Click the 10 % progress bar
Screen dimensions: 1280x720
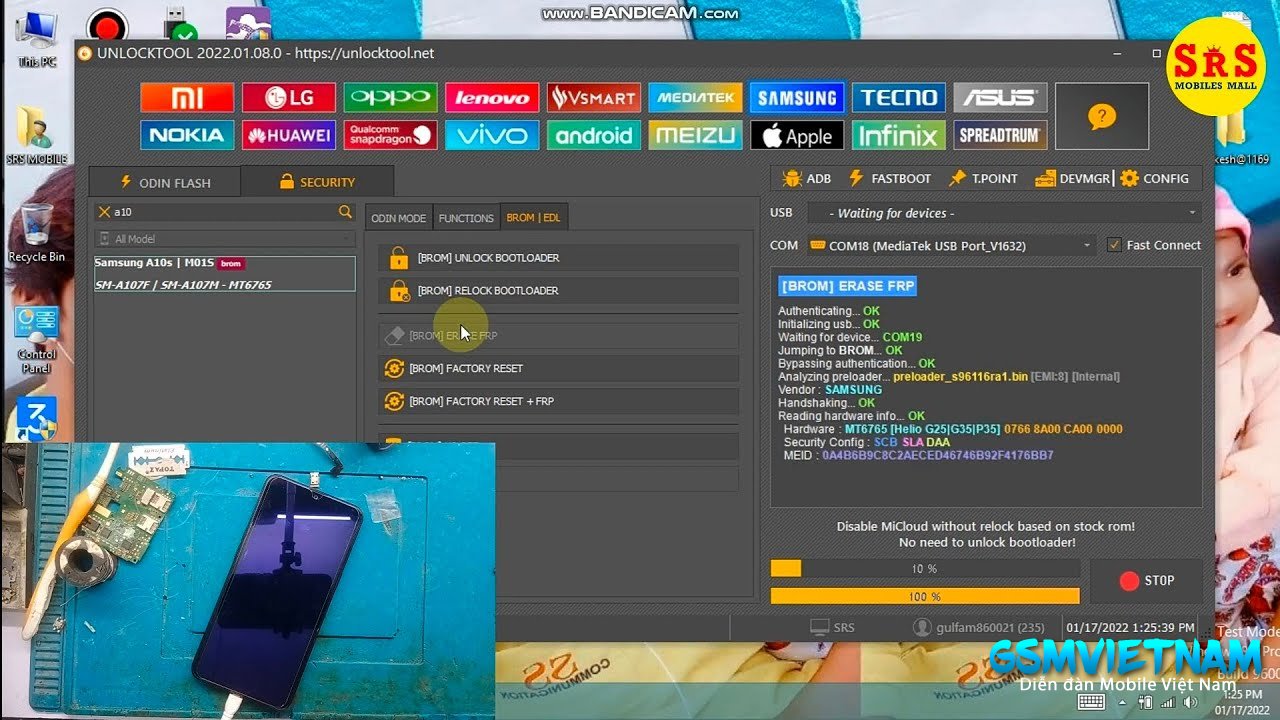(x=924, y=568)
